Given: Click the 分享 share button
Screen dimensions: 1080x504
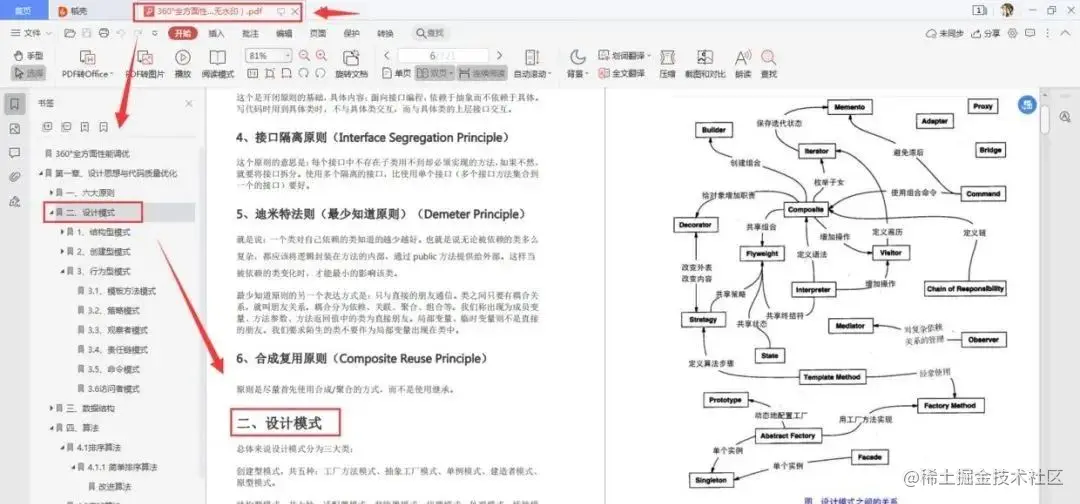Looking at the screenshot, I should pyautogui.click(x=986, y=33).
